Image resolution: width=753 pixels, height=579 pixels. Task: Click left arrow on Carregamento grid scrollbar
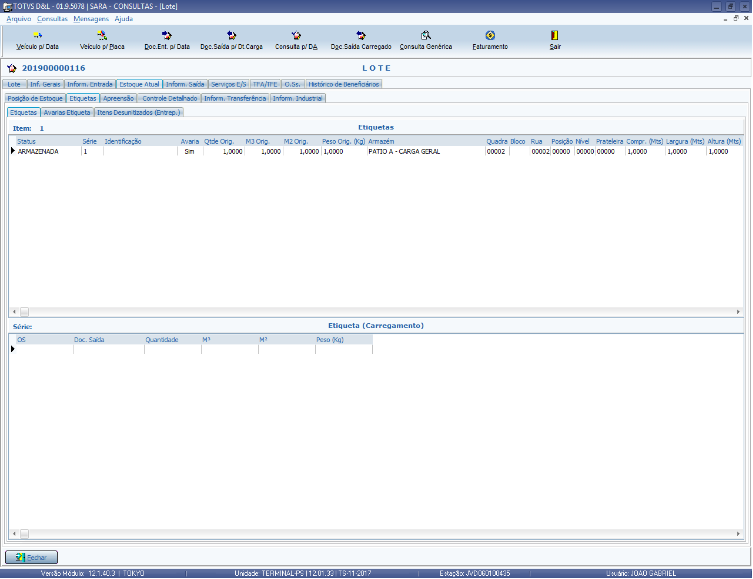tap(14, 533)
